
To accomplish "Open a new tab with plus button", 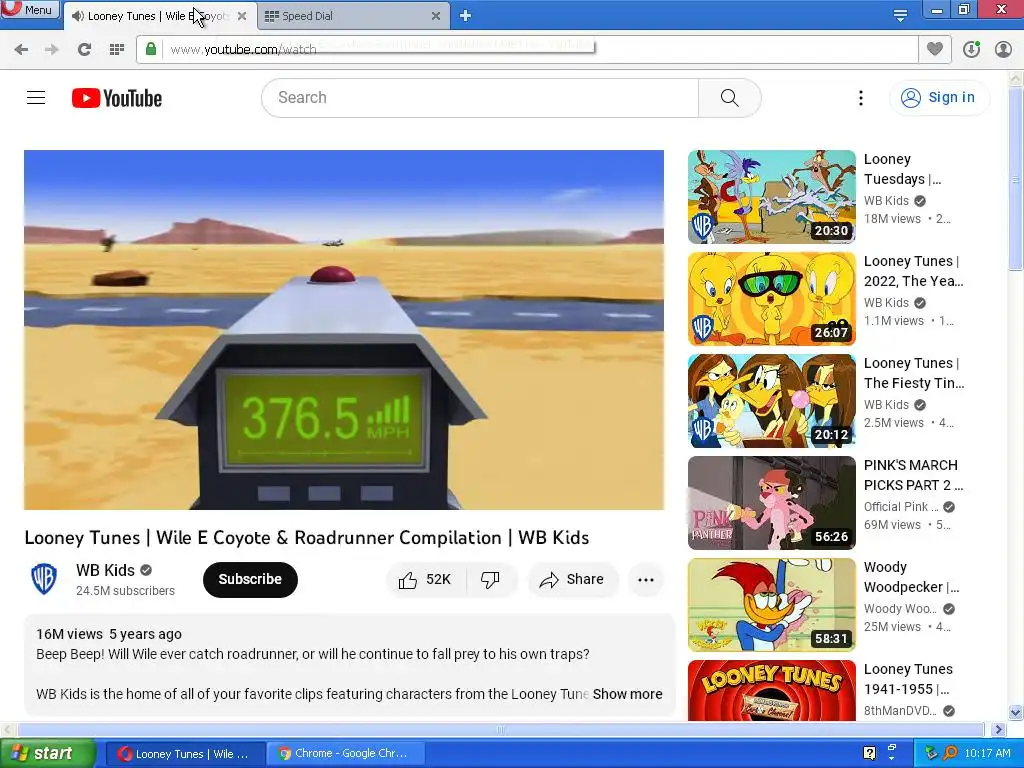I will point(465,16).
